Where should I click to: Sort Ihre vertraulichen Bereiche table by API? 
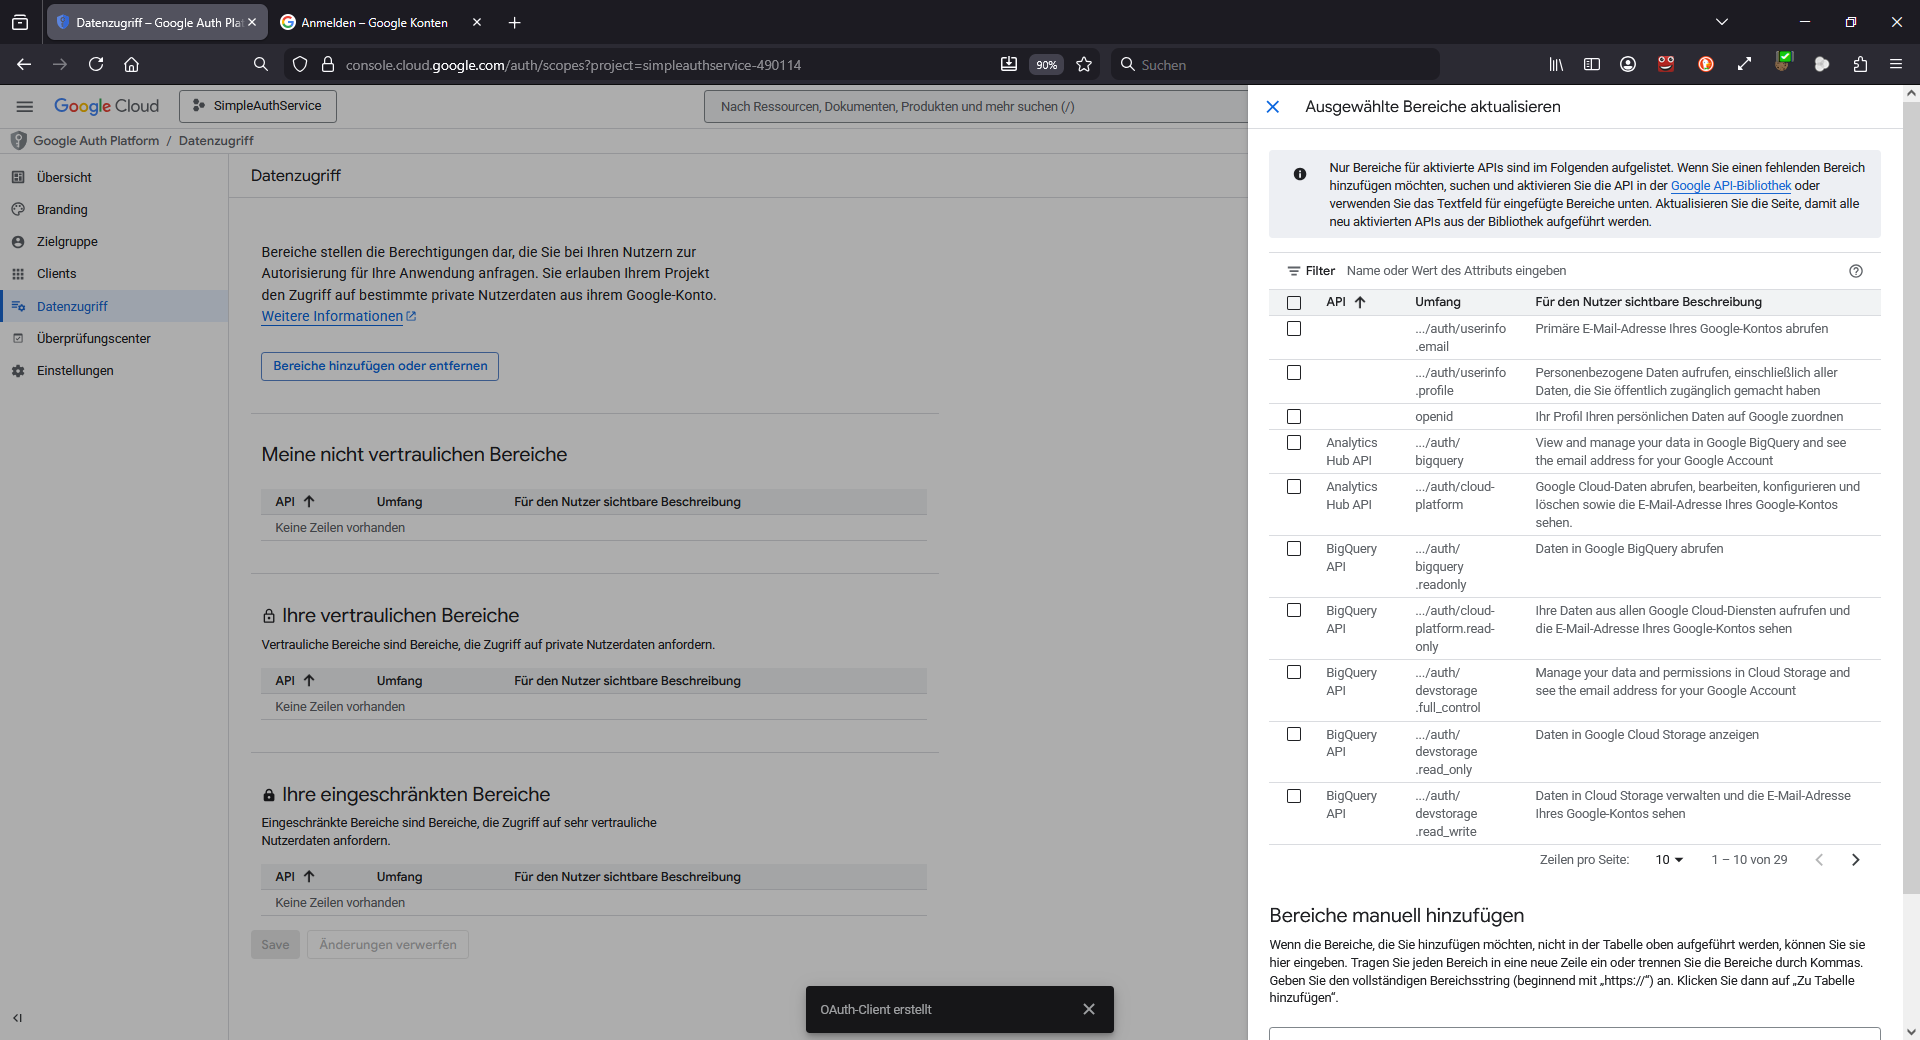[309, 681]
